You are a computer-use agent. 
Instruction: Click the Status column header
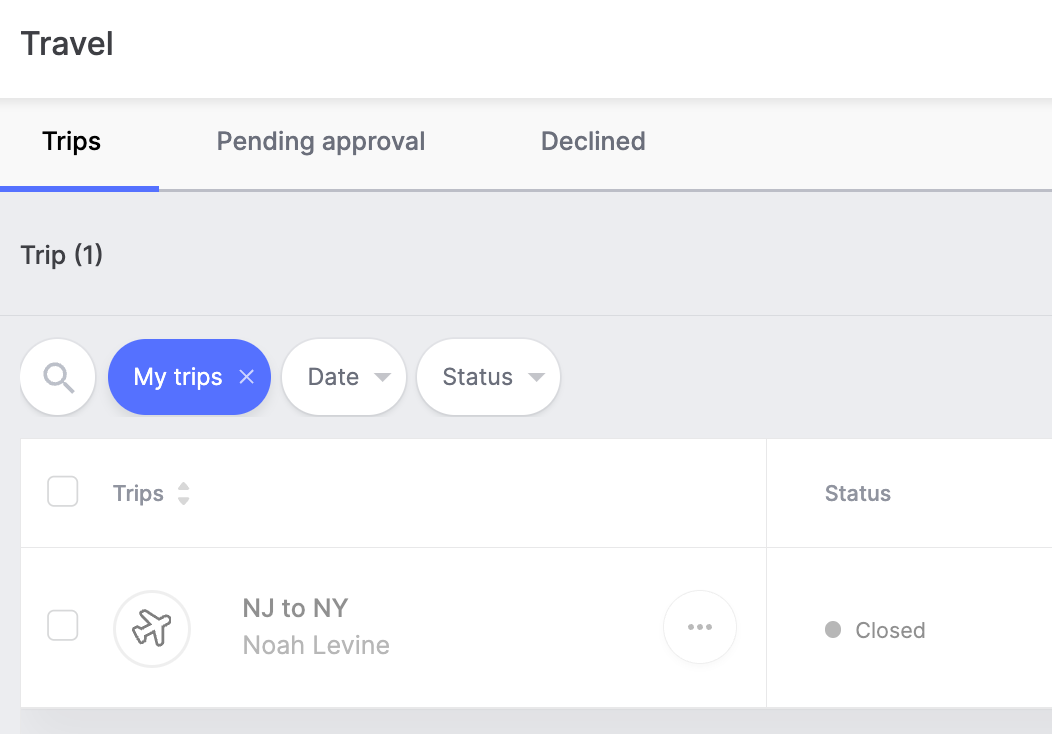point(857,493)
